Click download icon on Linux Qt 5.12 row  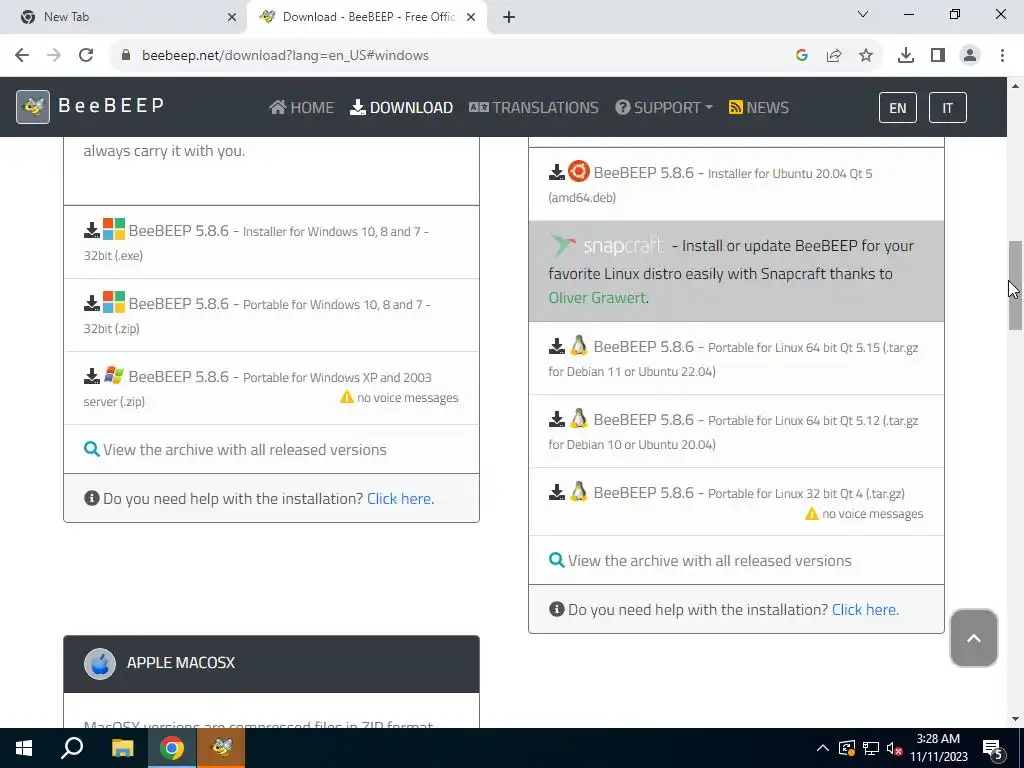pos(556,420)
